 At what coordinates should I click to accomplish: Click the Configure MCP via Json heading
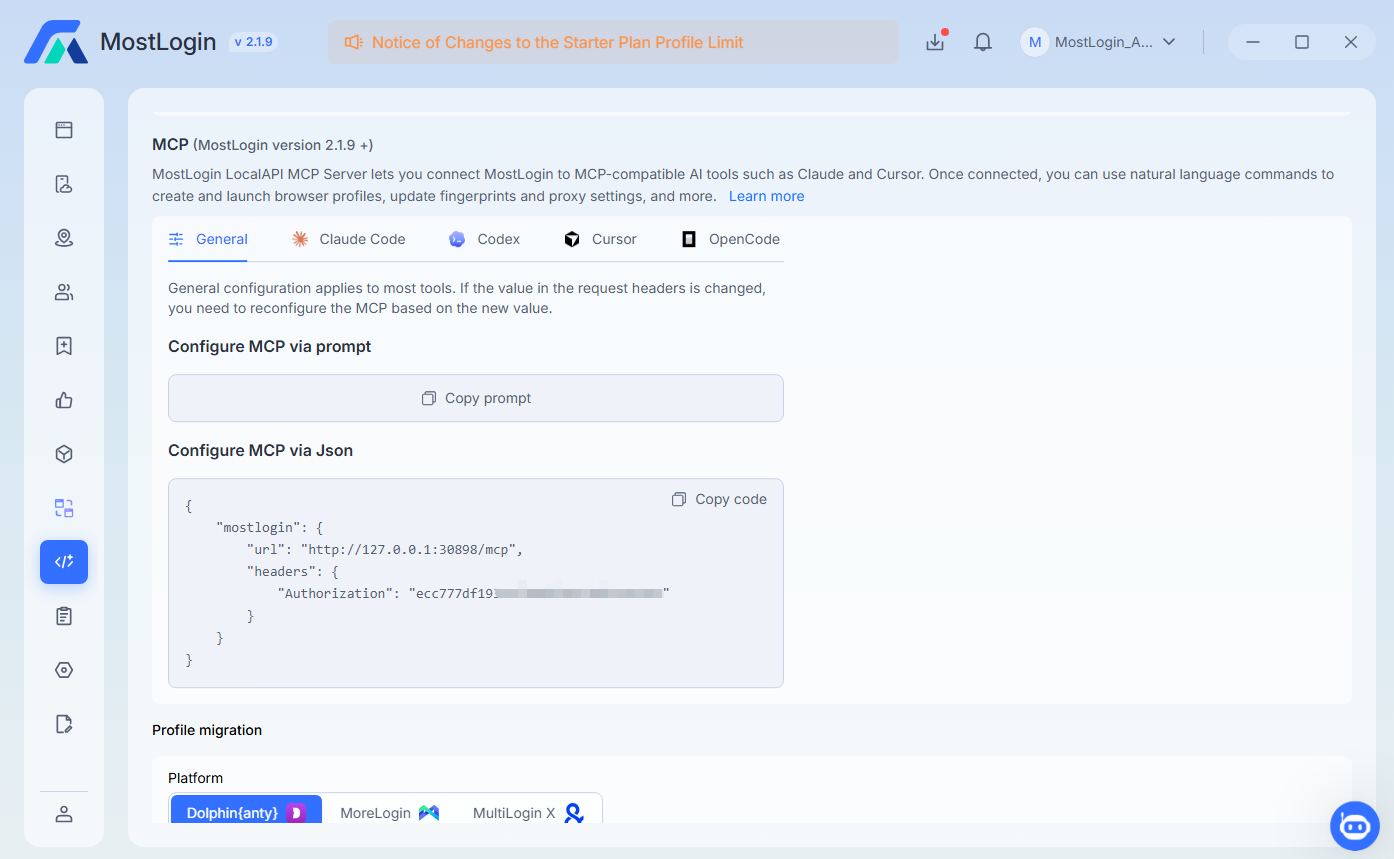260,450
